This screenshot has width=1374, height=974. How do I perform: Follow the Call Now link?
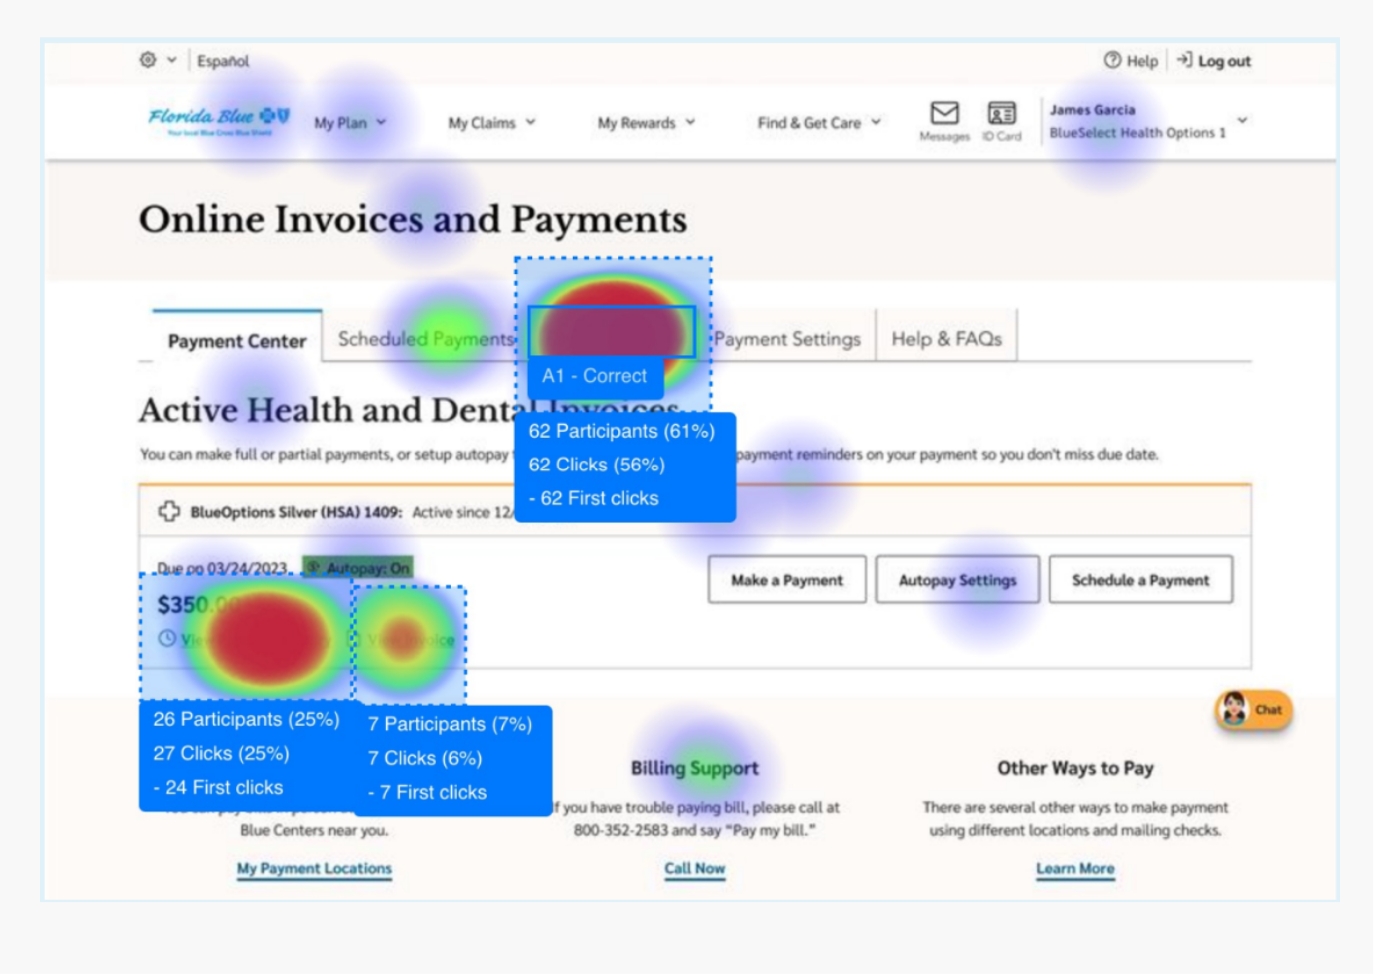694,868
